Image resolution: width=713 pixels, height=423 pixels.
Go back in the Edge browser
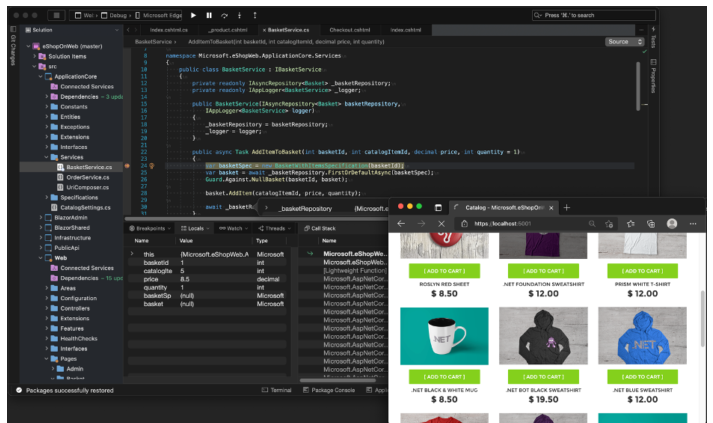coord(401,224)
